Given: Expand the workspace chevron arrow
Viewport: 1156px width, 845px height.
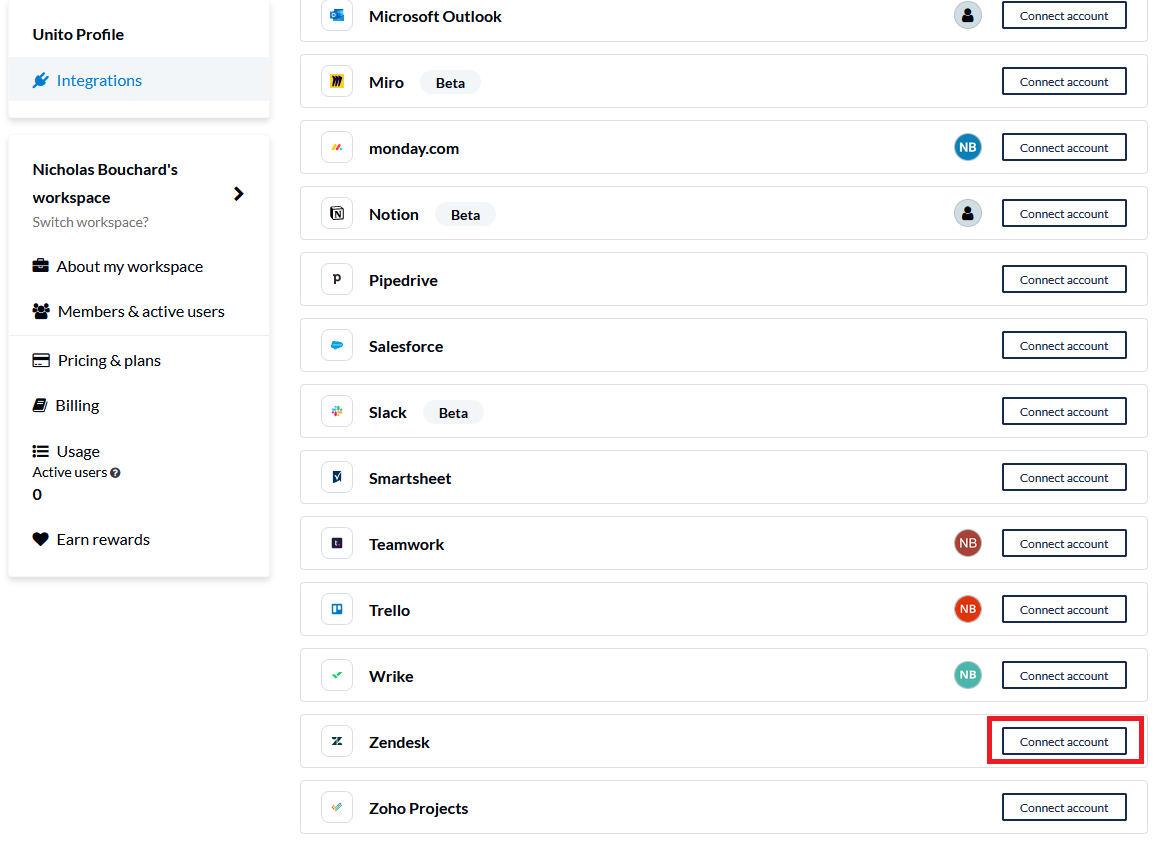Looking at the screenshot, I should [238, 194].
